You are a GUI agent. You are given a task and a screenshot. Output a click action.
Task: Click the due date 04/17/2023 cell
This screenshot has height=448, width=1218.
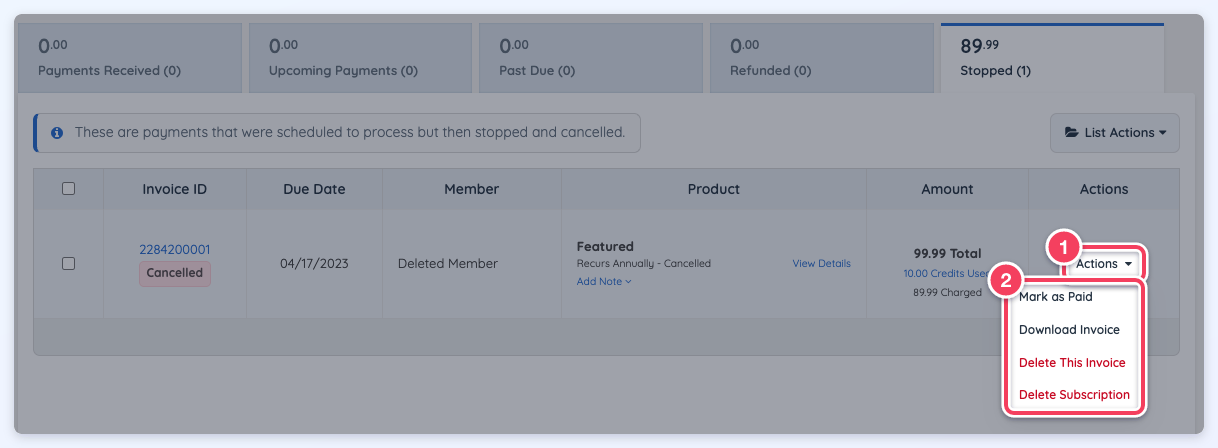tap(314, 264)
